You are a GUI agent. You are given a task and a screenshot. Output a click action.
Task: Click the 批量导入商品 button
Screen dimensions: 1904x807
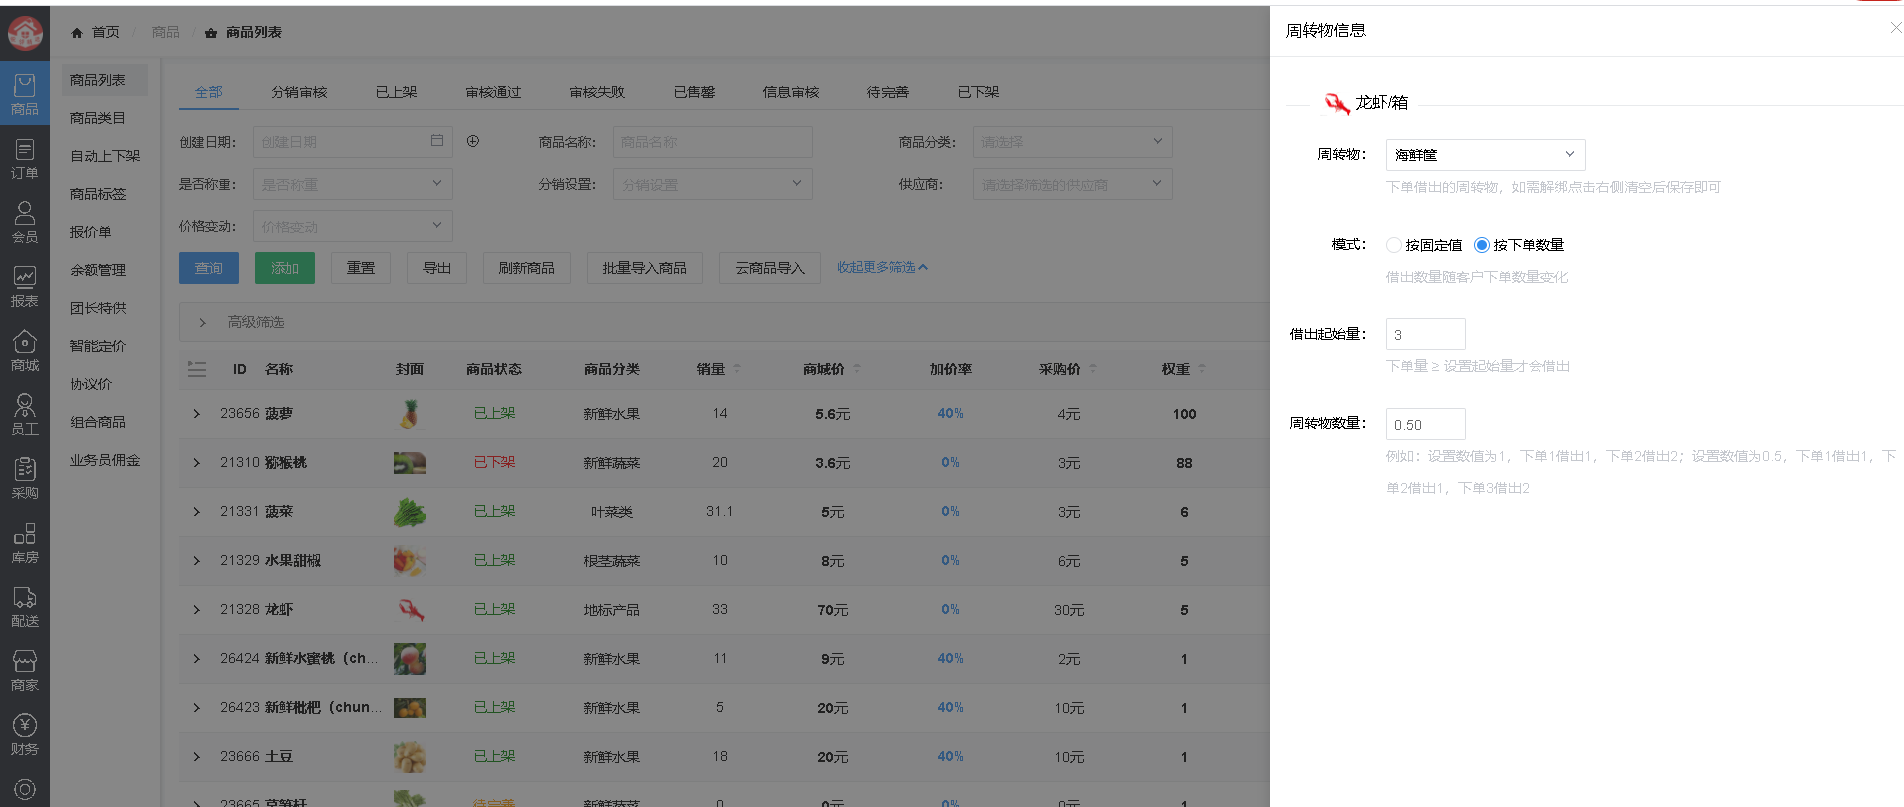coord(645,268)
